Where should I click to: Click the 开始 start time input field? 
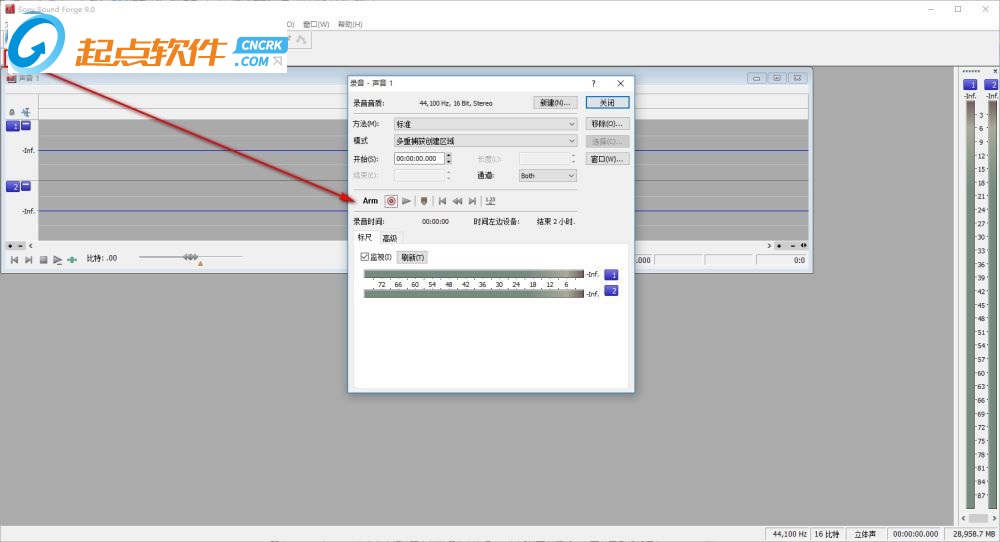419,158
